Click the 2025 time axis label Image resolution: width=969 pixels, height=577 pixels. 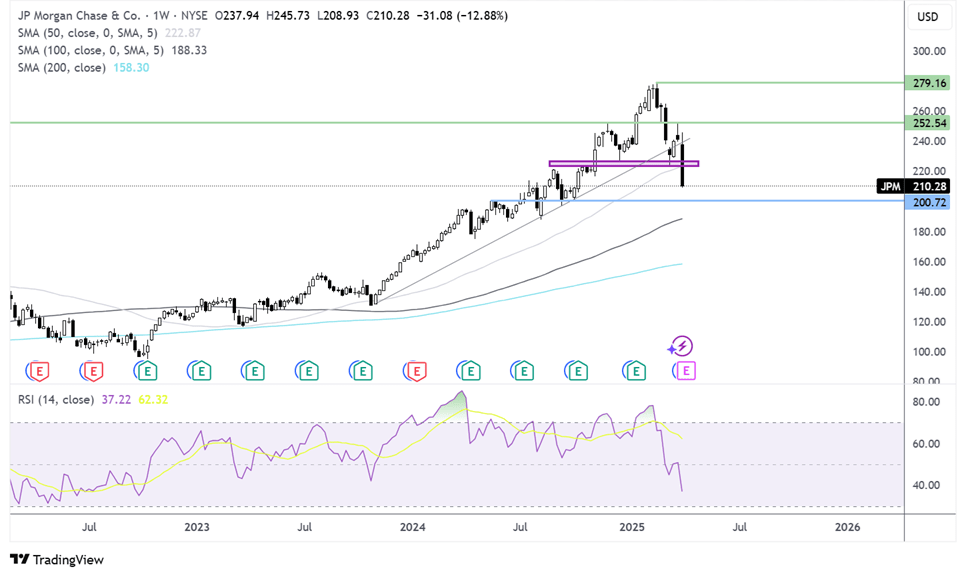click(632, 527)
